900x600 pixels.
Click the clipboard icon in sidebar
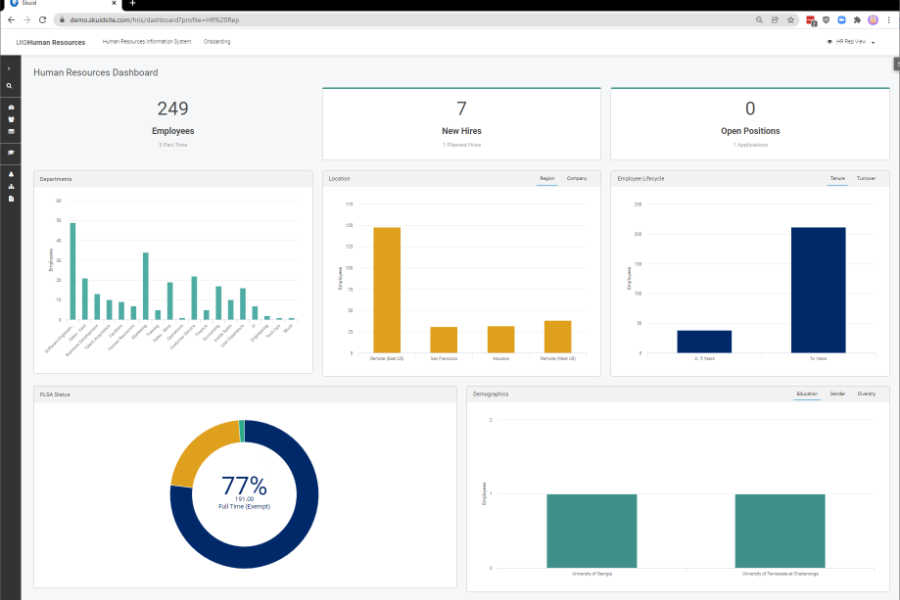pos(11,119)
